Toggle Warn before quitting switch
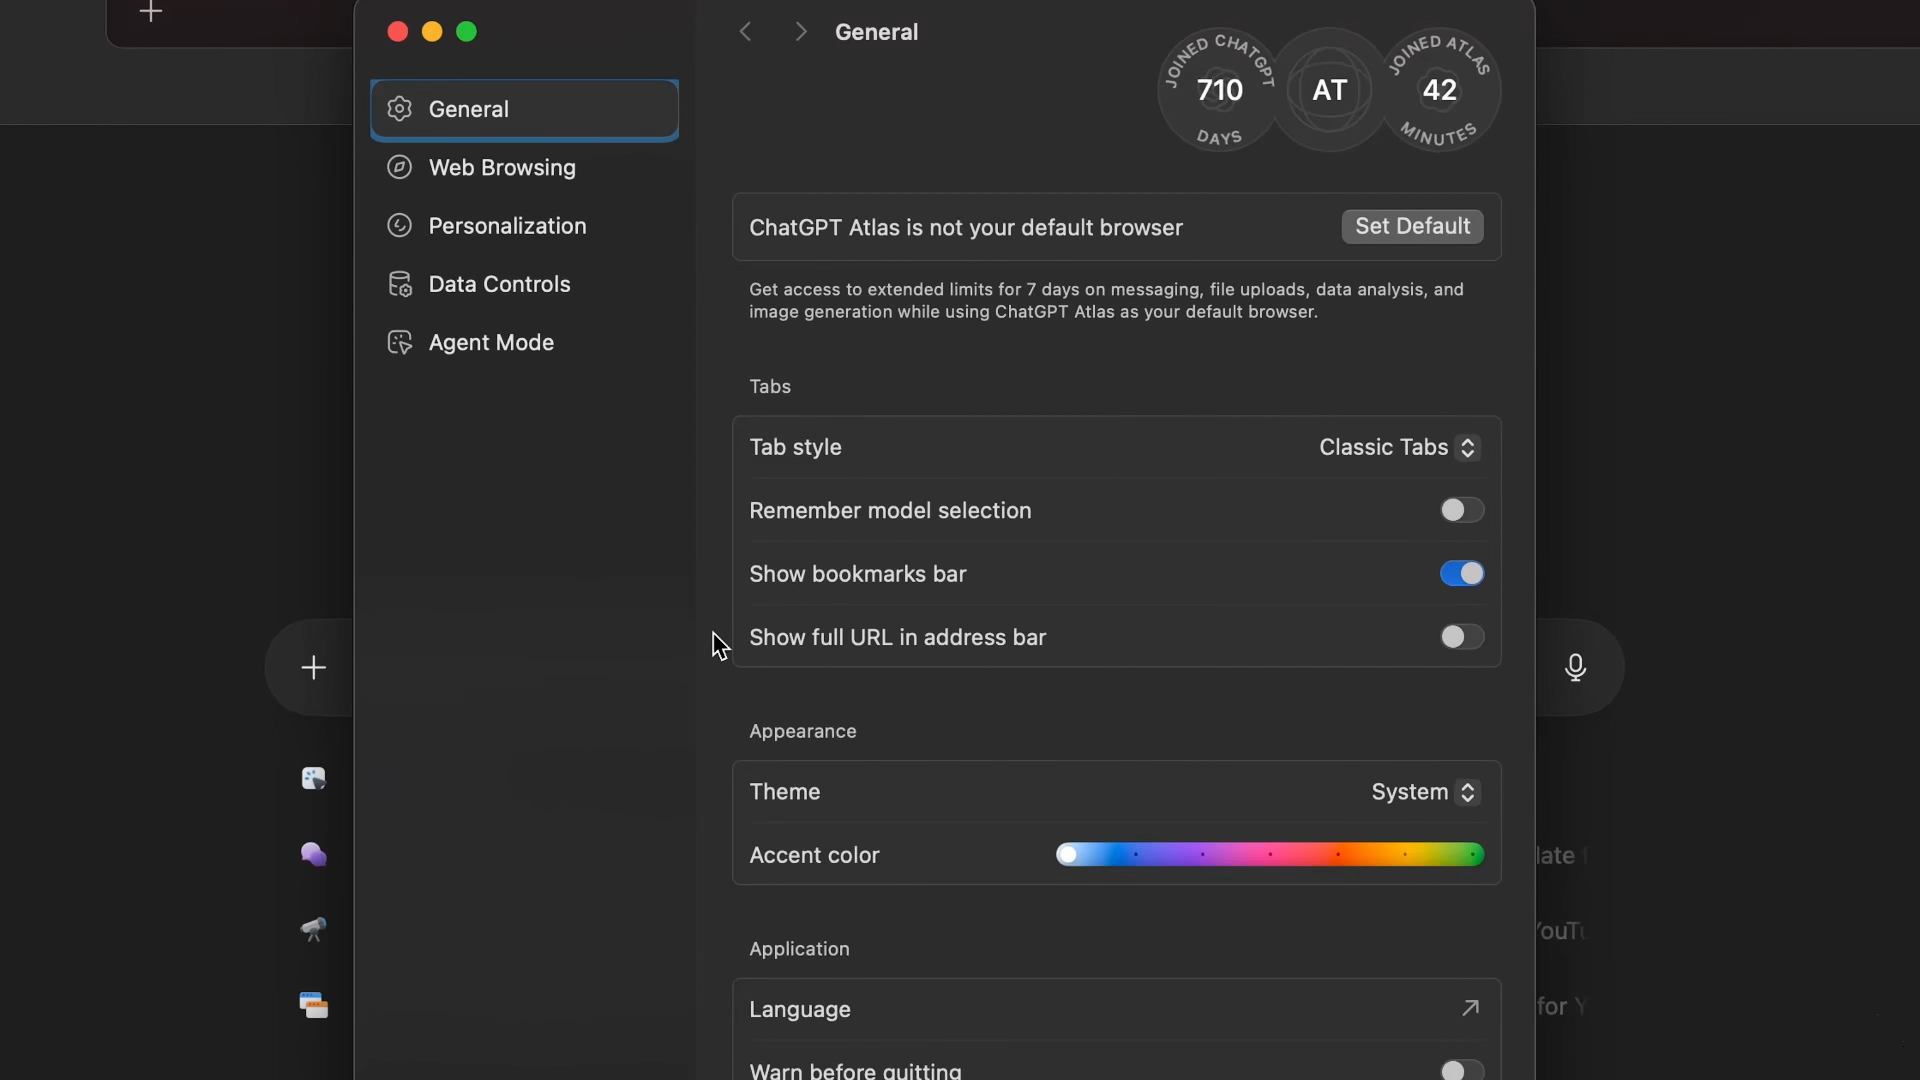Screen dimensions: 1920x1080 click(x=1461, y=1070)
